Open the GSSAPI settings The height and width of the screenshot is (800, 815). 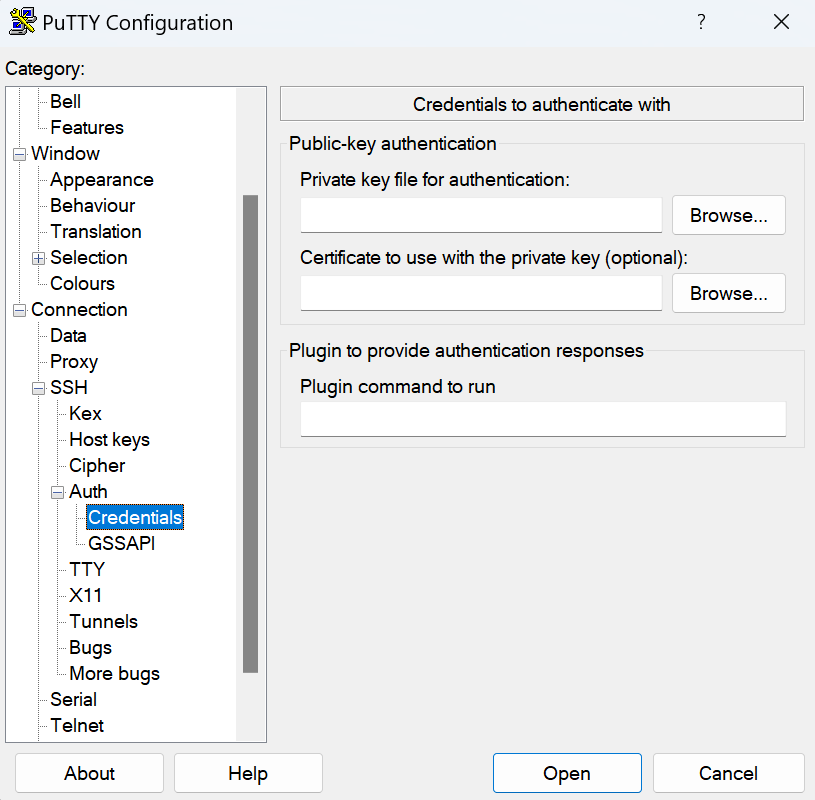(x=122, y=543)
